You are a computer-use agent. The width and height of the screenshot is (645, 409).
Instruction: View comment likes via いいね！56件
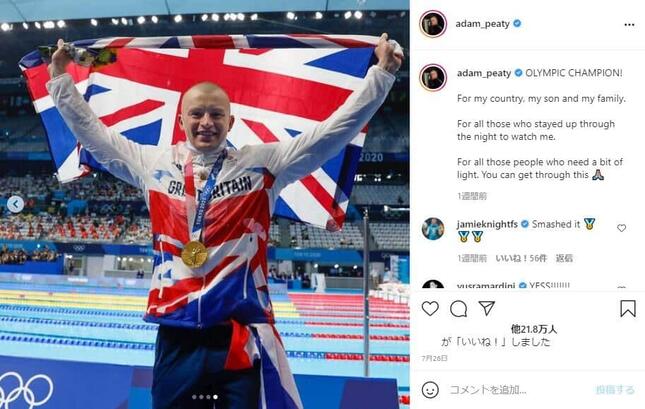(521, 258)
